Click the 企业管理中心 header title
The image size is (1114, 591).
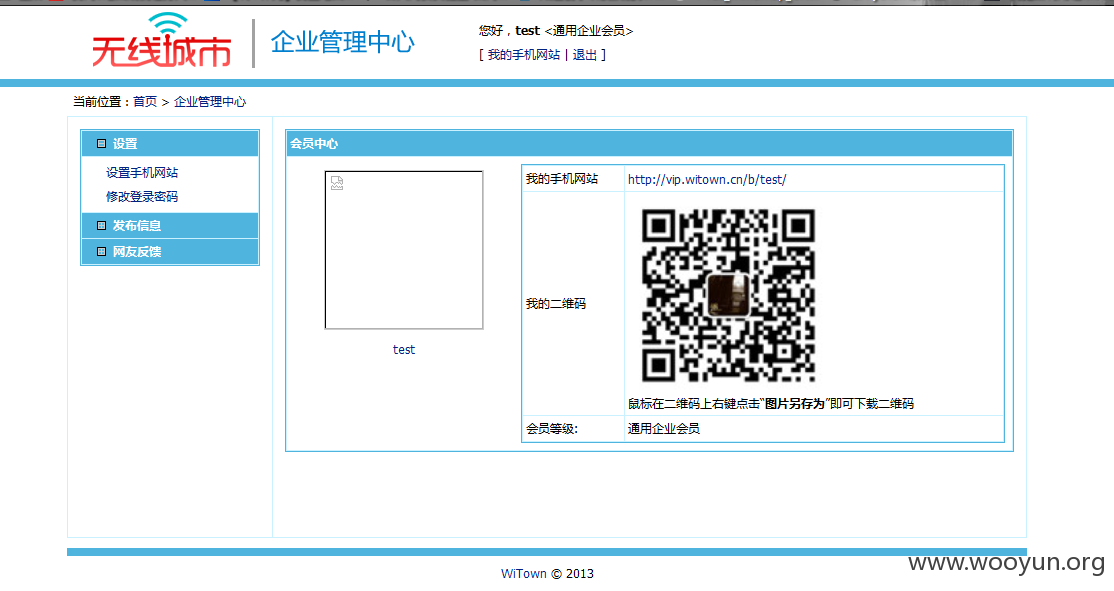(342, 42)
